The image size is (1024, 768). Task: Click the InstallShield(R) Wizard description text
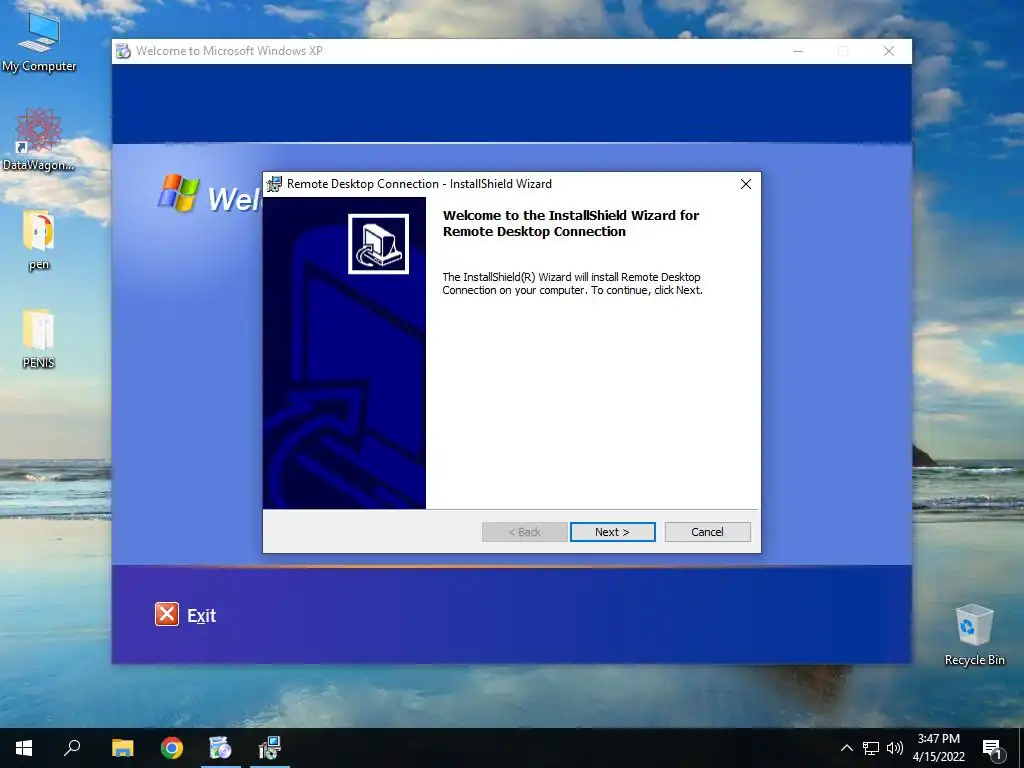[572, 283]
